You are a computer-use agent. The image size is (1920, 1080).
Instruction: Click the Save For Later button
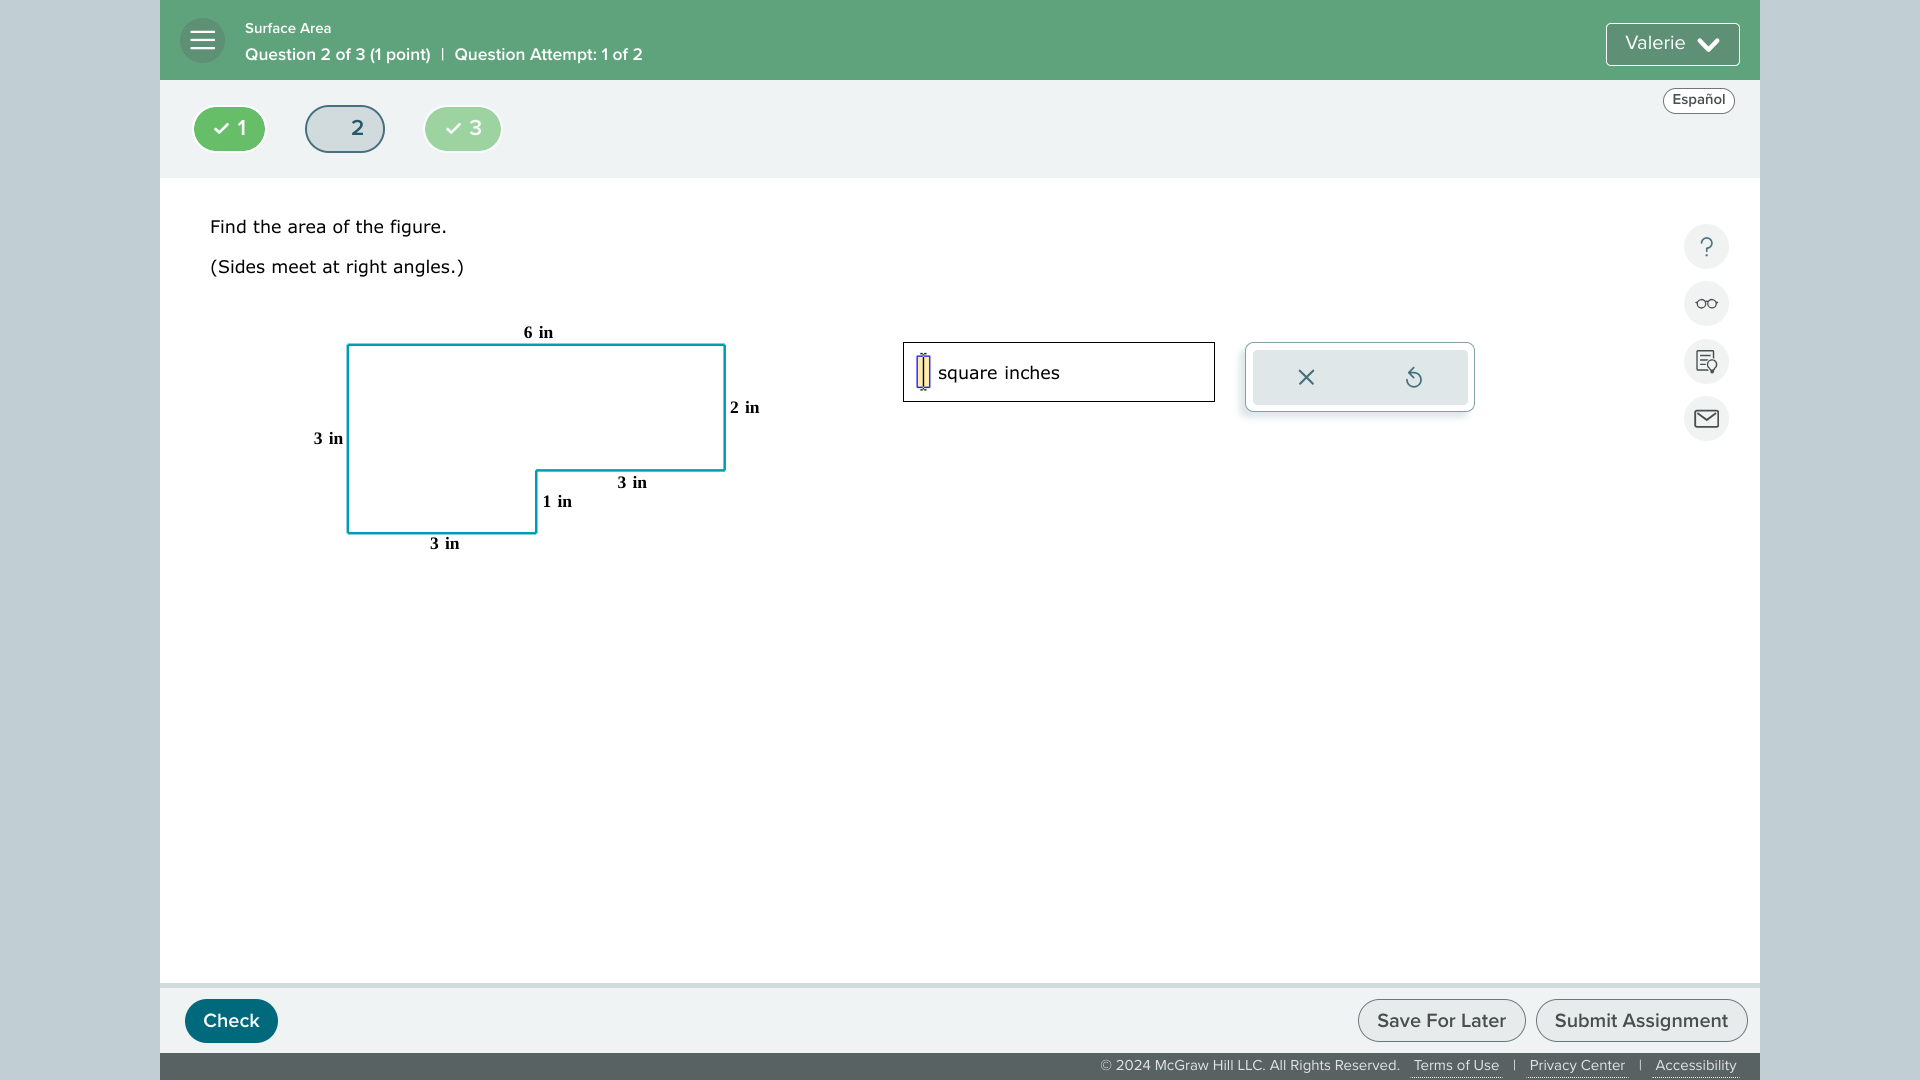coord(1440,1019)
